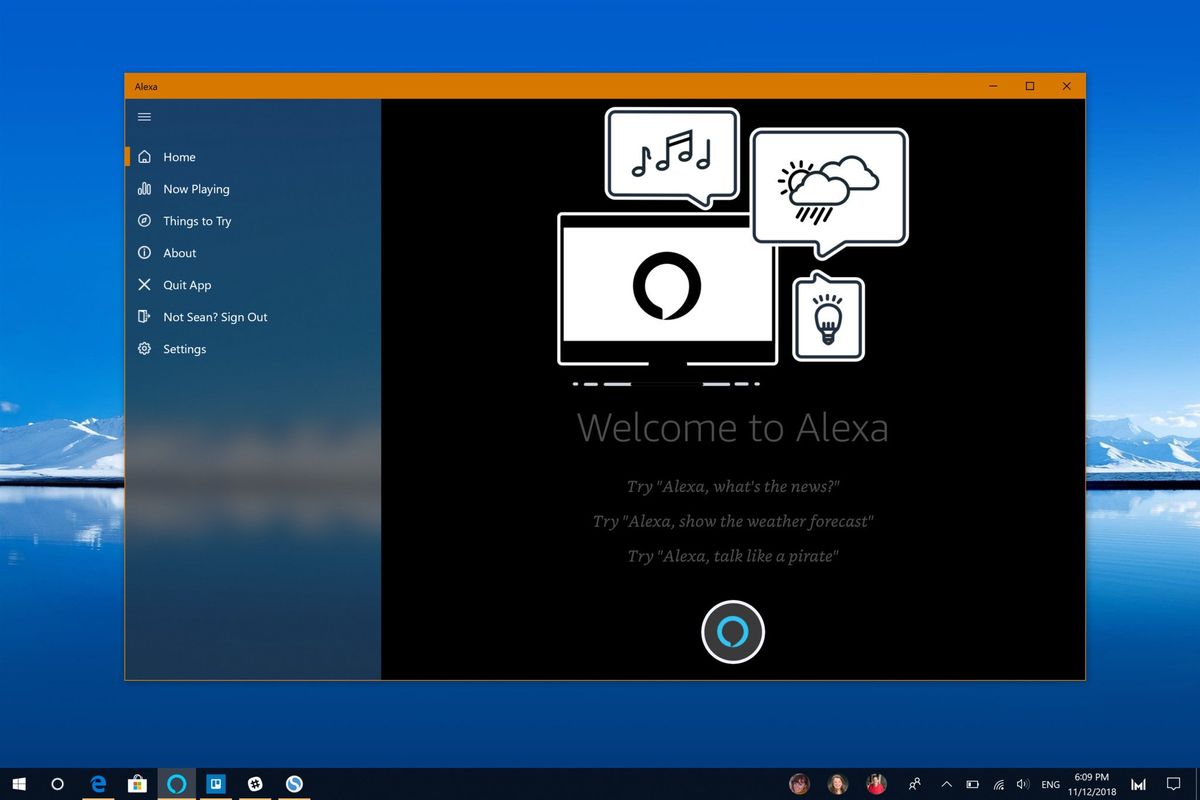Click the Quit App X icon
This screenshot has width=1200, height=800.
click(144, 285)
